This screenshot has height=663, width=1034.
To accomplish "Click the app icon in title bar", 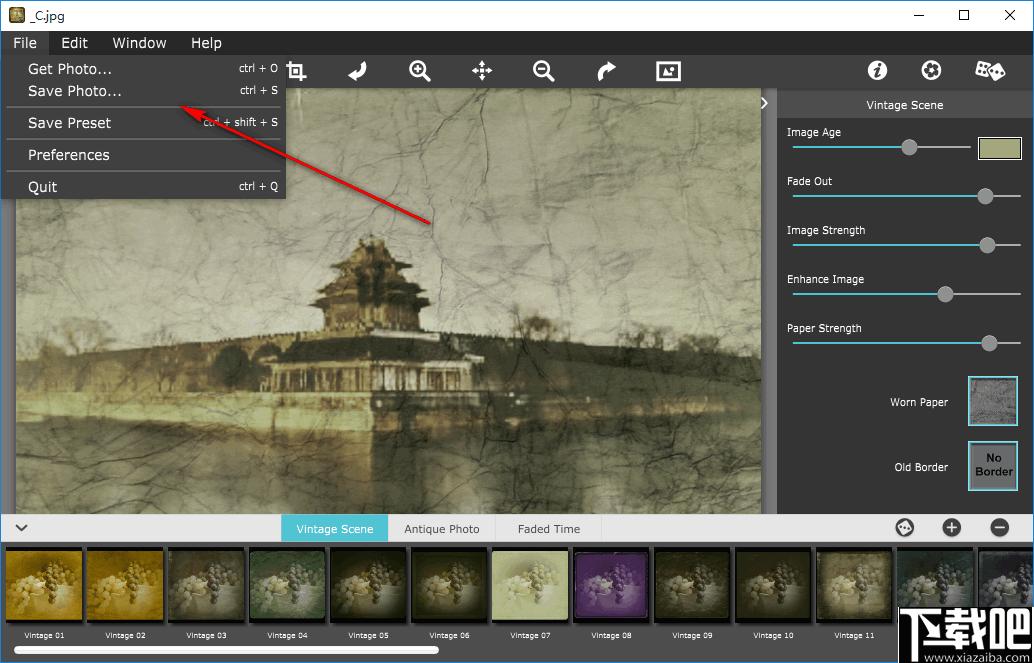I will (x=16, y=15).
